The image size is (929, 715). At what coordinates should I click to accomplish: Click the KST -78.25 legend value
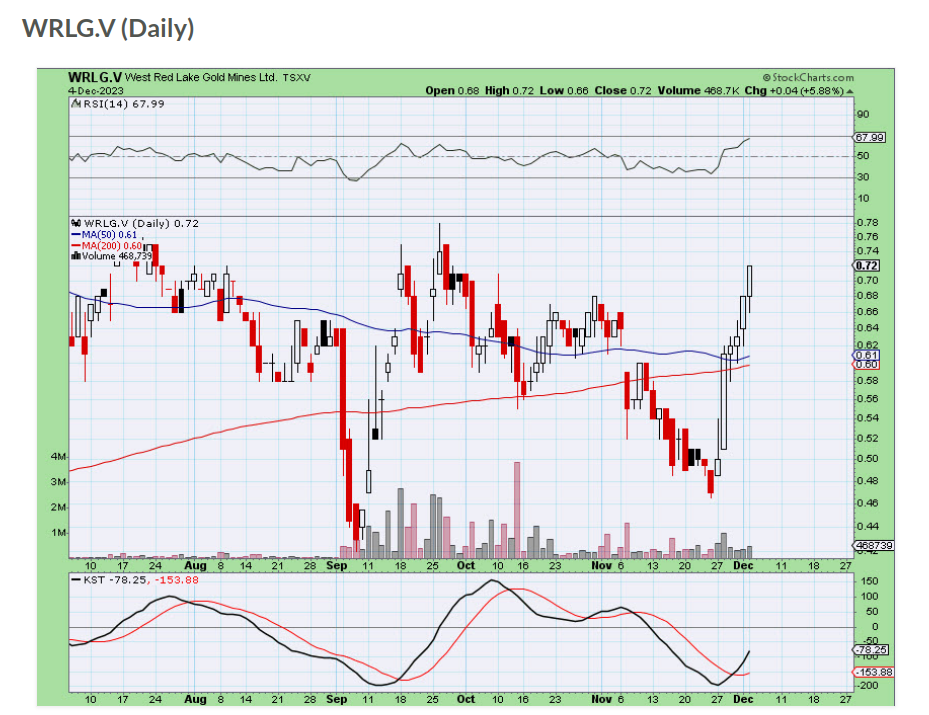[x=117, y=580]
